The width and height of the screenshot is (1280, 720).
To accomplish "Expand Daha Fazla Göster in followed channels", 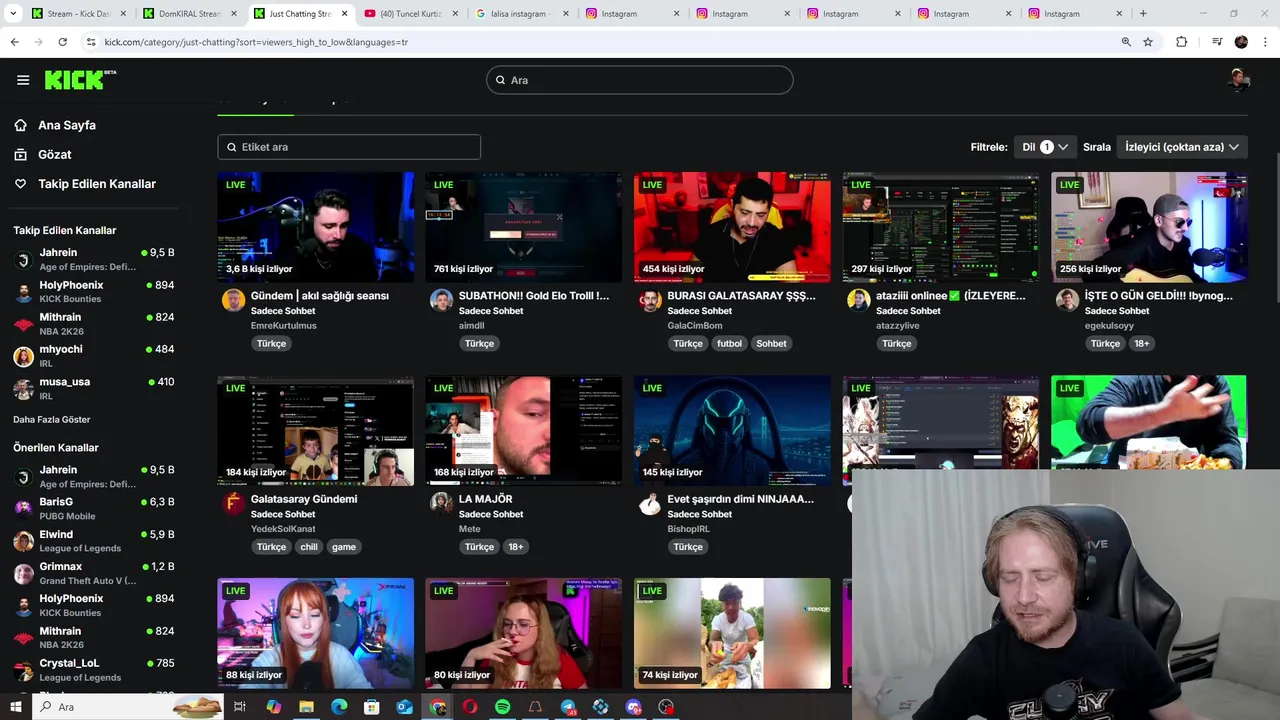I will tap(52, 420).
